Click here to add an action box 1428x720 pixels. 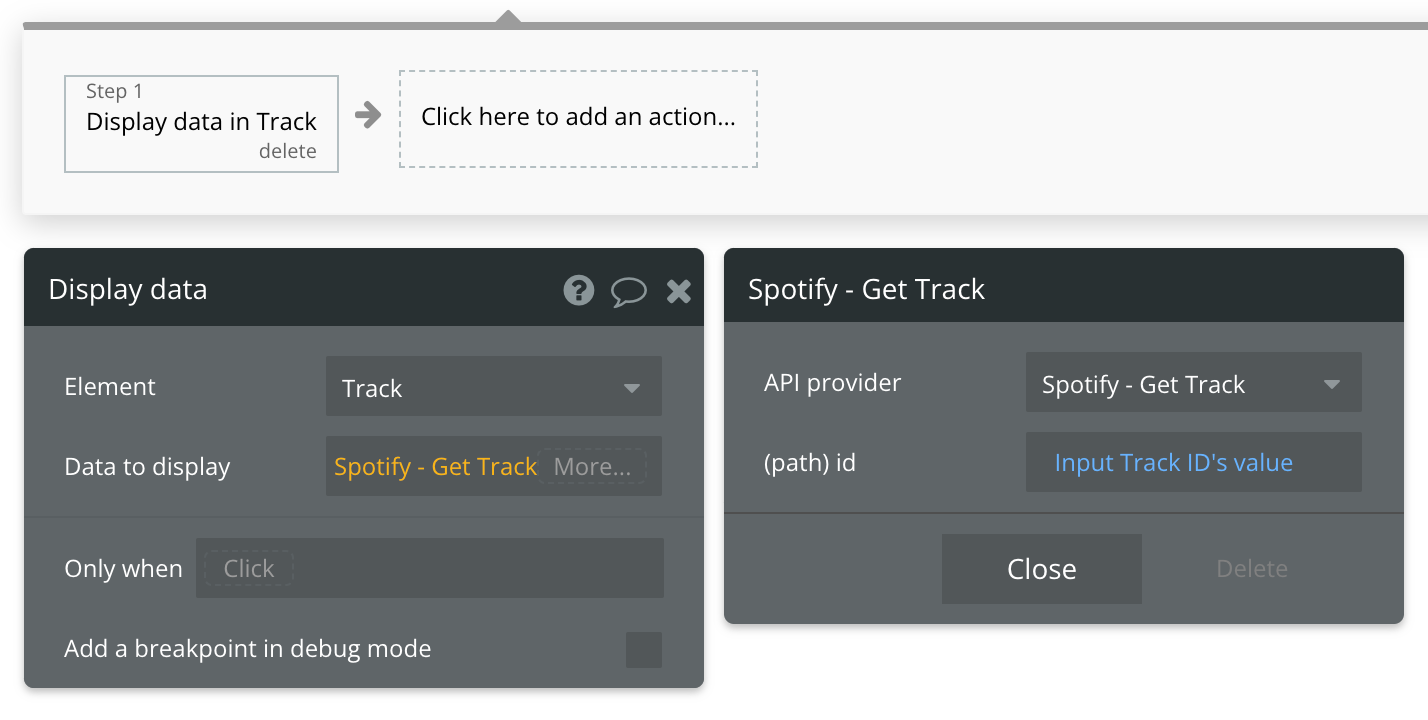click(578, 118)
